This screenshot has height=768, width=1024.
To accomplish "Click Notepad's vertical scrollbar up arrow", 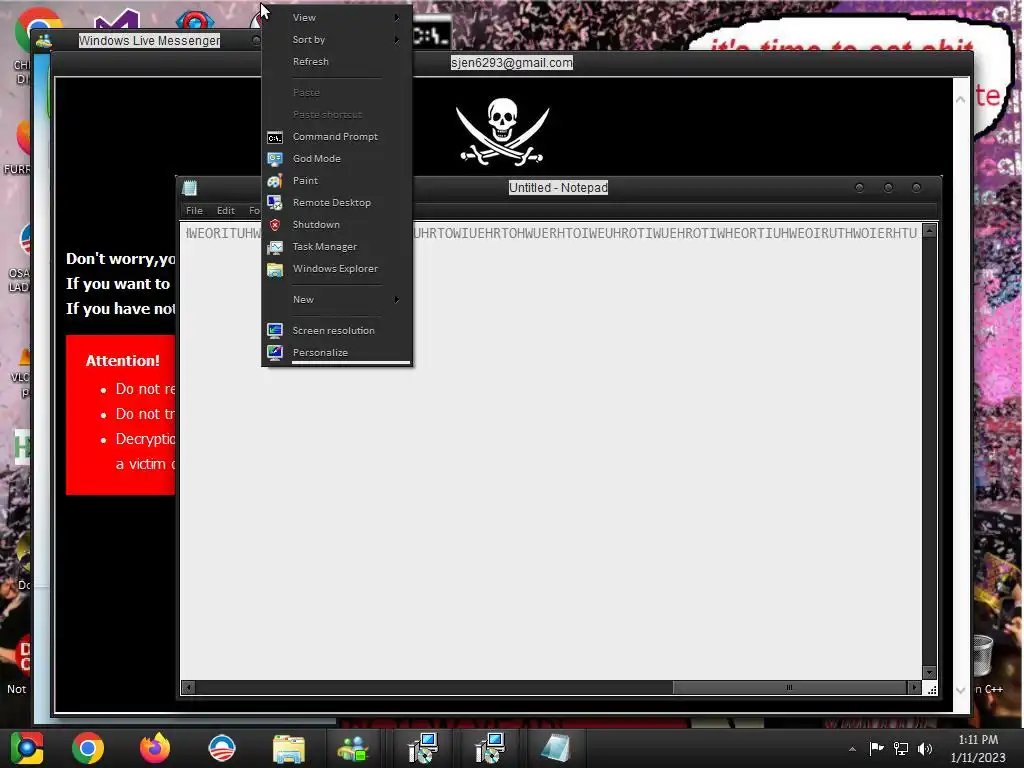I will tap(930, 230).
